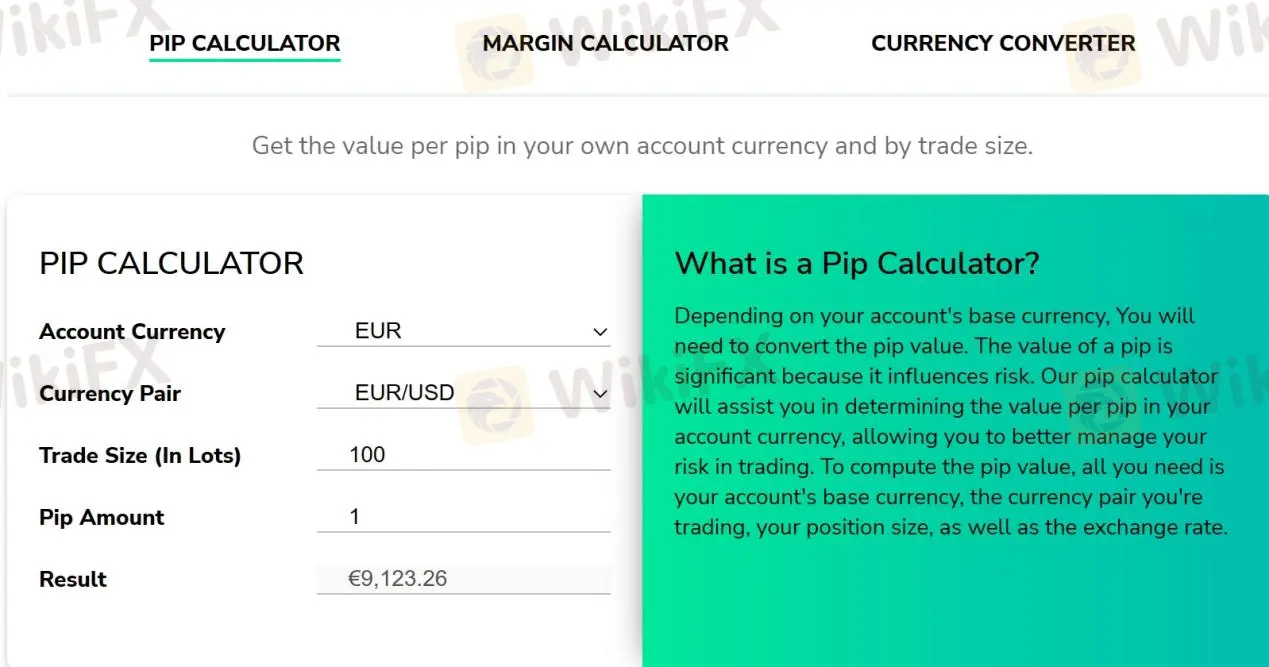1269x667 pixels.
Task: Click the Pip Amount input showing 1
Action: (x=463, y=517)
